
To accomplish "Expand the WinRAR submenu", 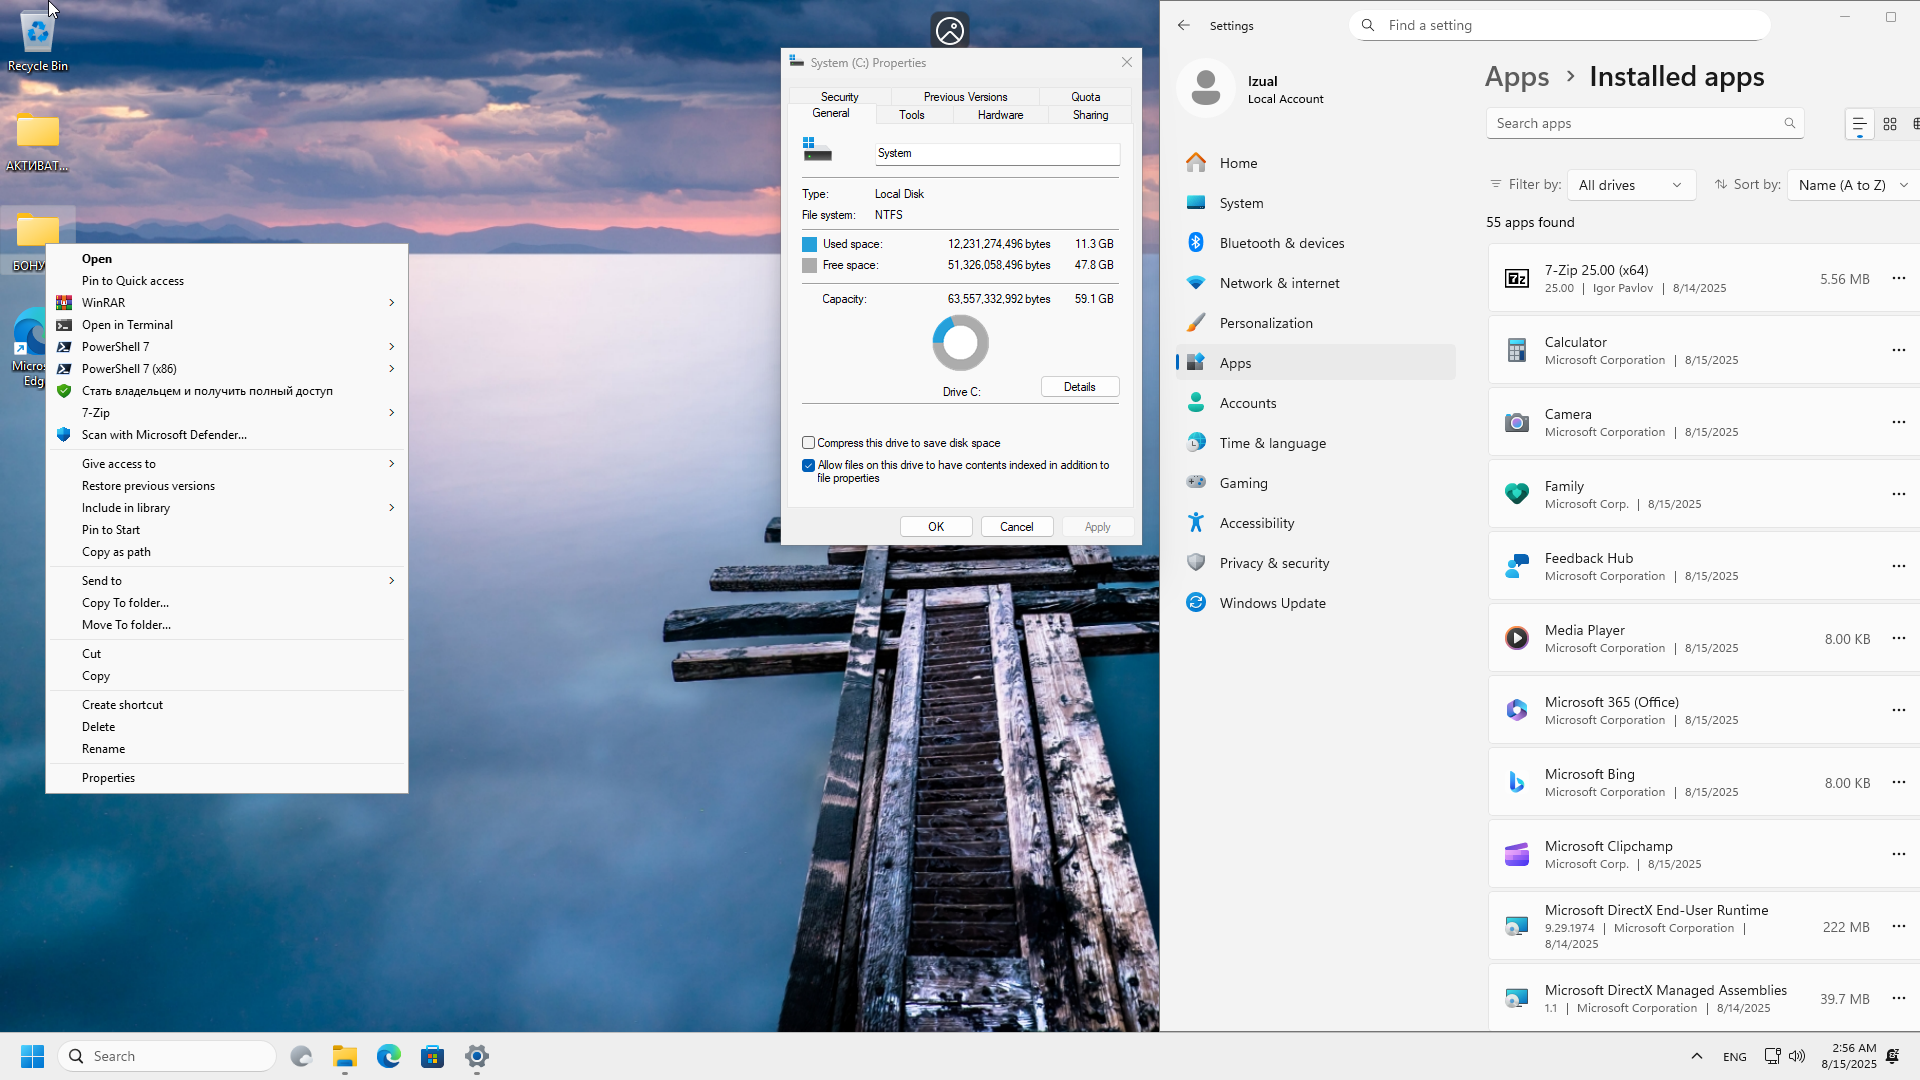I will point(227,303).
